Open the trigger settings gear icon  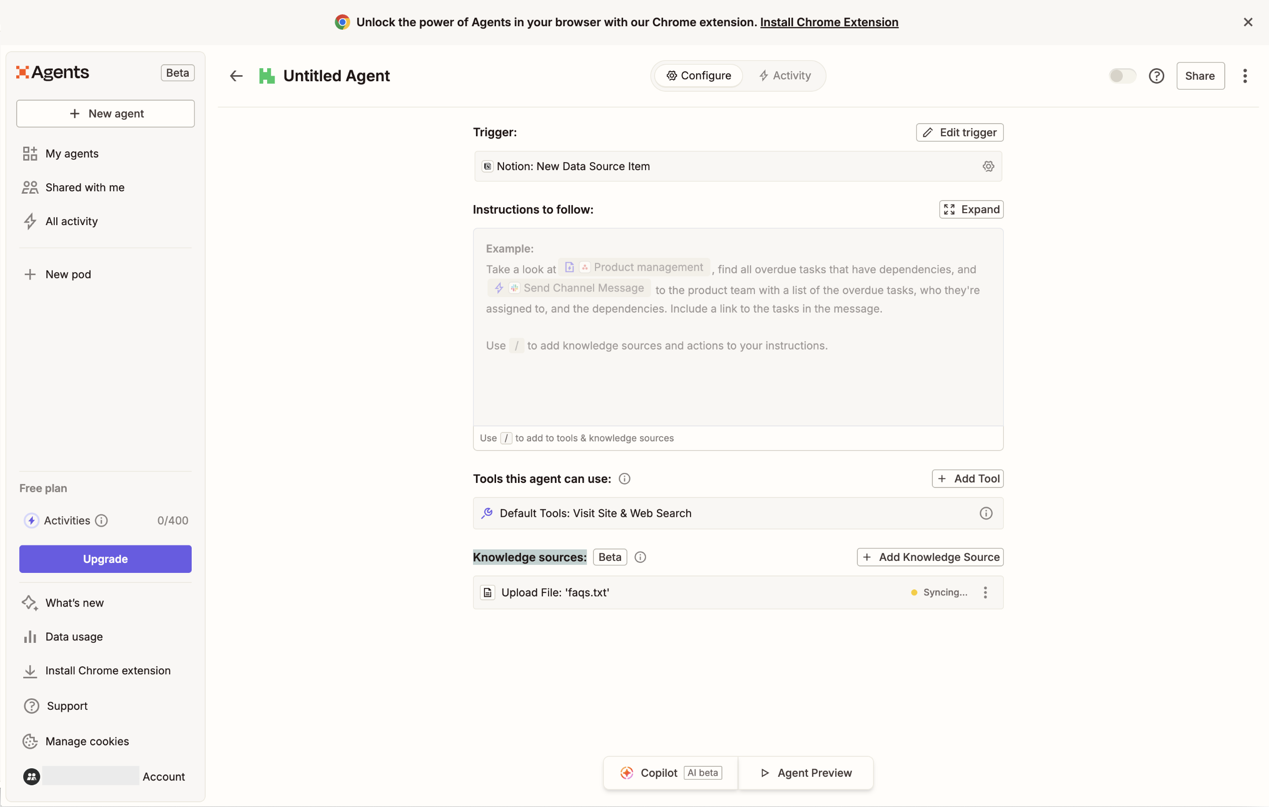[988, 167]
